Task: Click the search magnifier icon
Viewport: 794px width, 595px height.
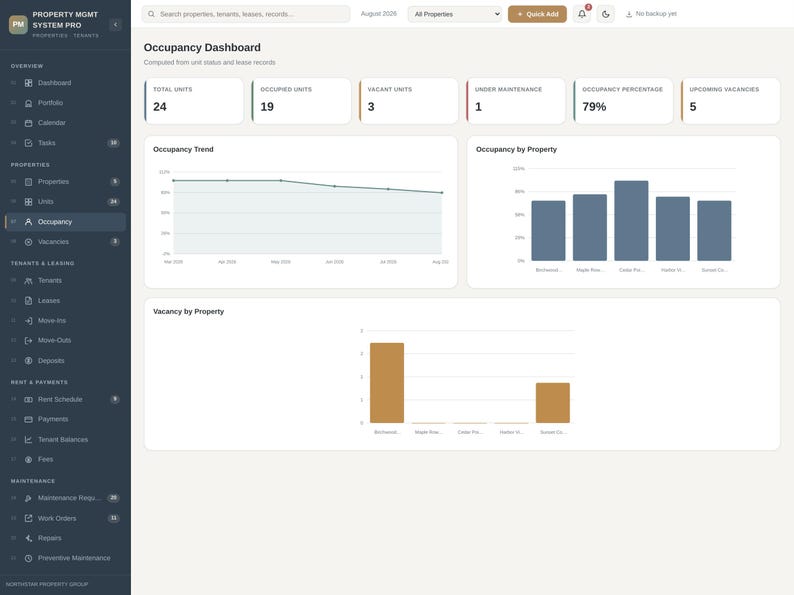Action: coord(151,14)
